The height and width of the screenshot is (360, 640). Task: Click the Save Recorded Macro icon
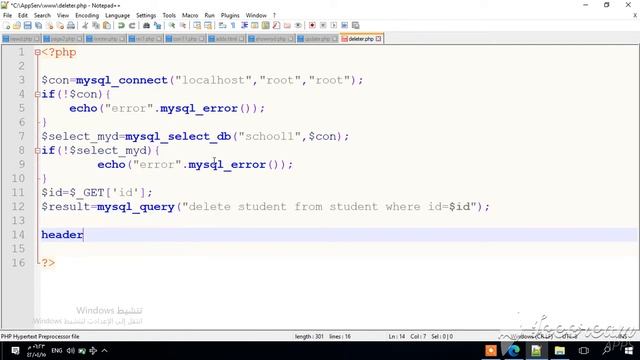pyautogui.click(x=356, y=25)
